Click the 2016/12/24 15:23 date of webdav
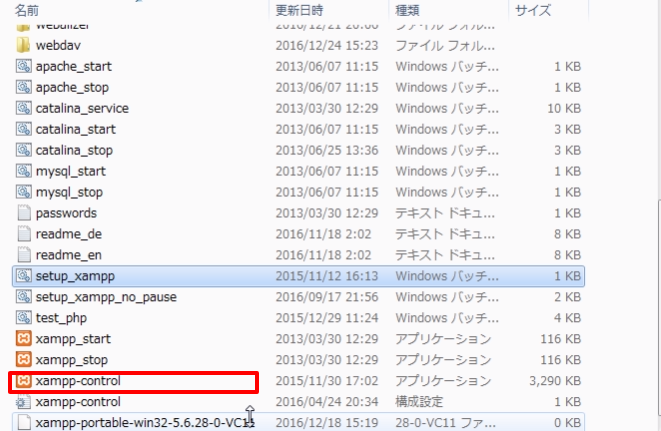 click(327, 45)
